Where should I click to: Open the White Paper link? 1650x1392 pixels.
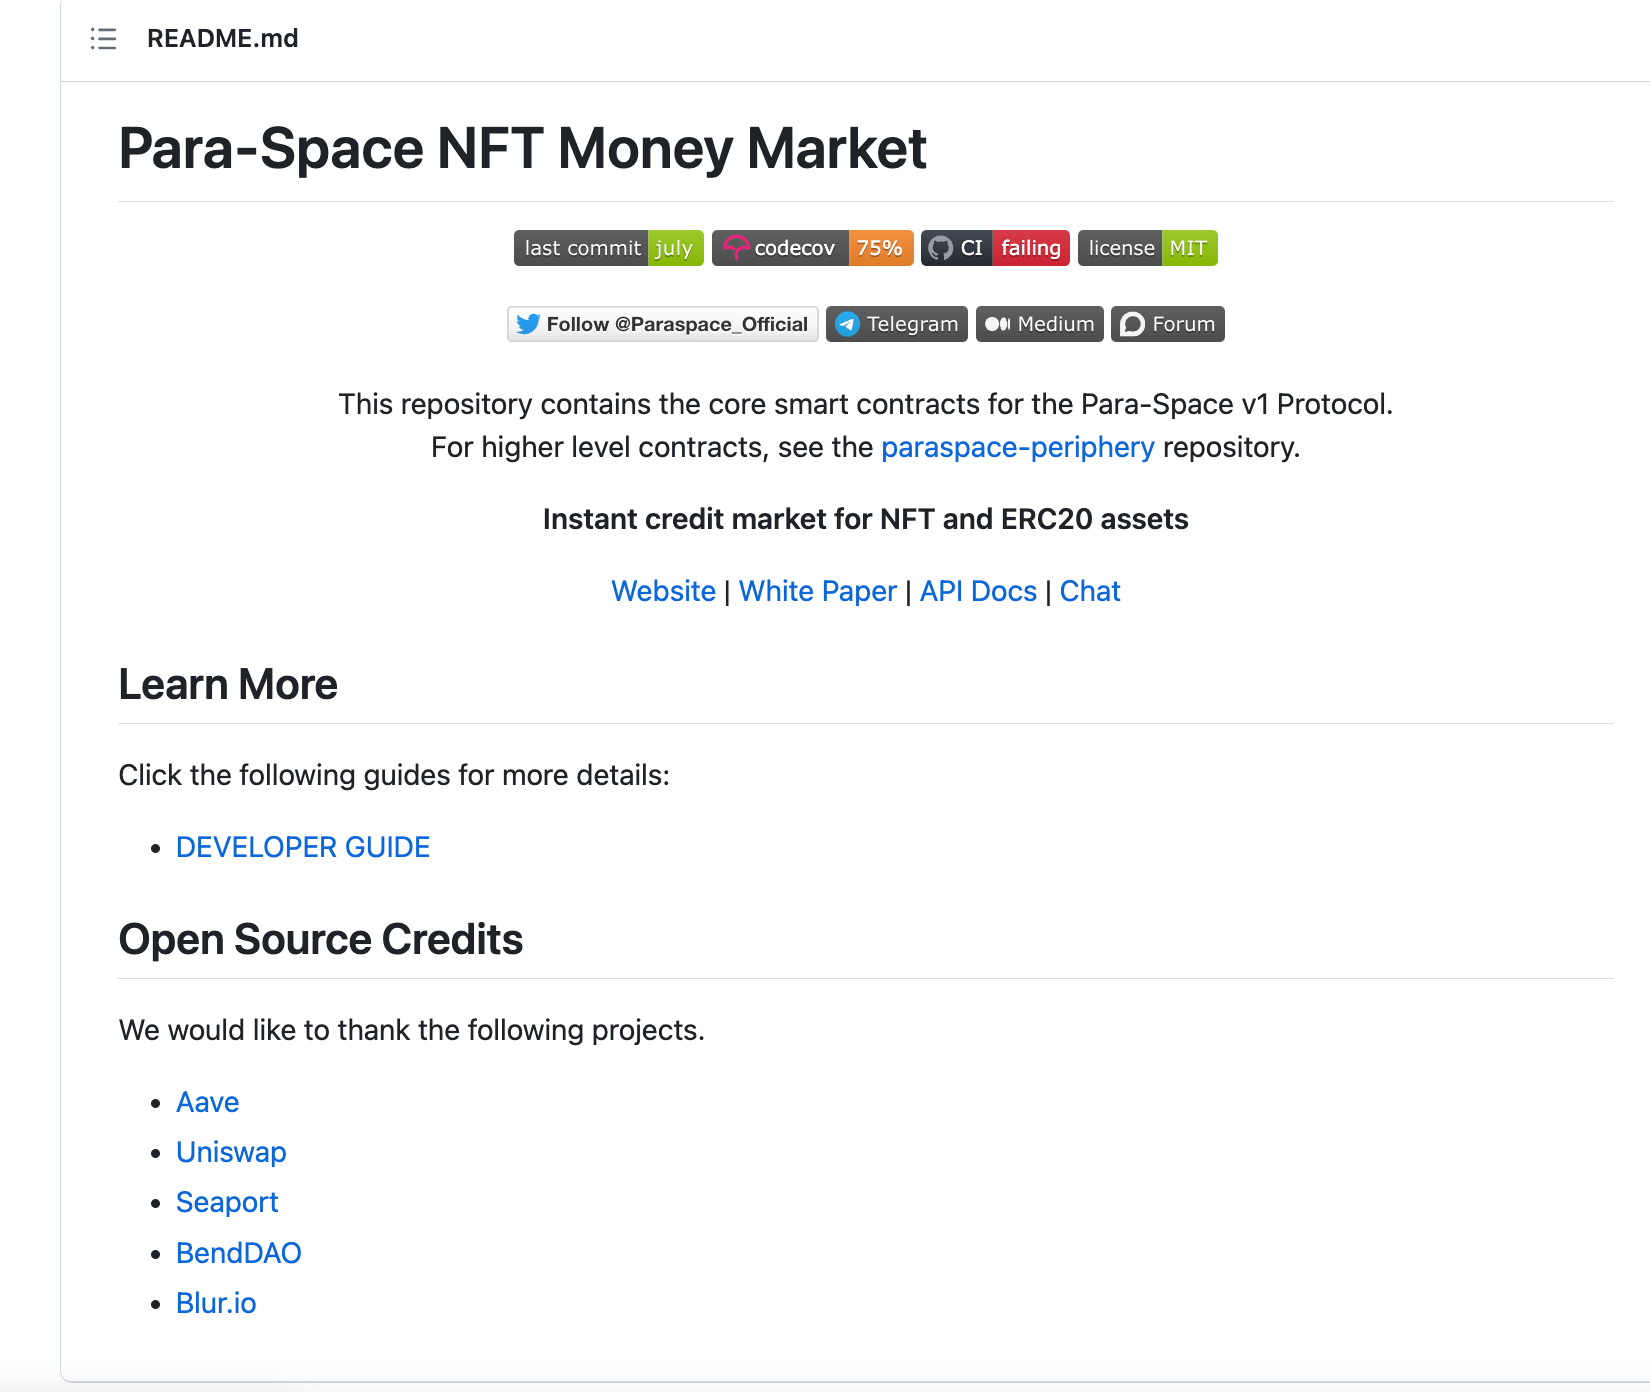818,591
